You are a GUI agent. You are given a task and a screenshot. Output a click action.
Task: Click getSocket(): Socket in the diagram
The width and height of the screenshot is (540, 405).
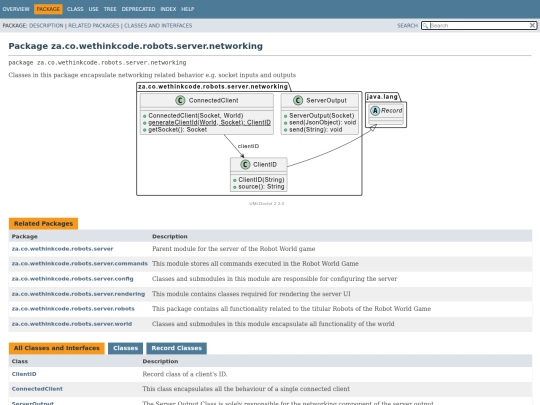pyautogui.click(x=177, y=130)
